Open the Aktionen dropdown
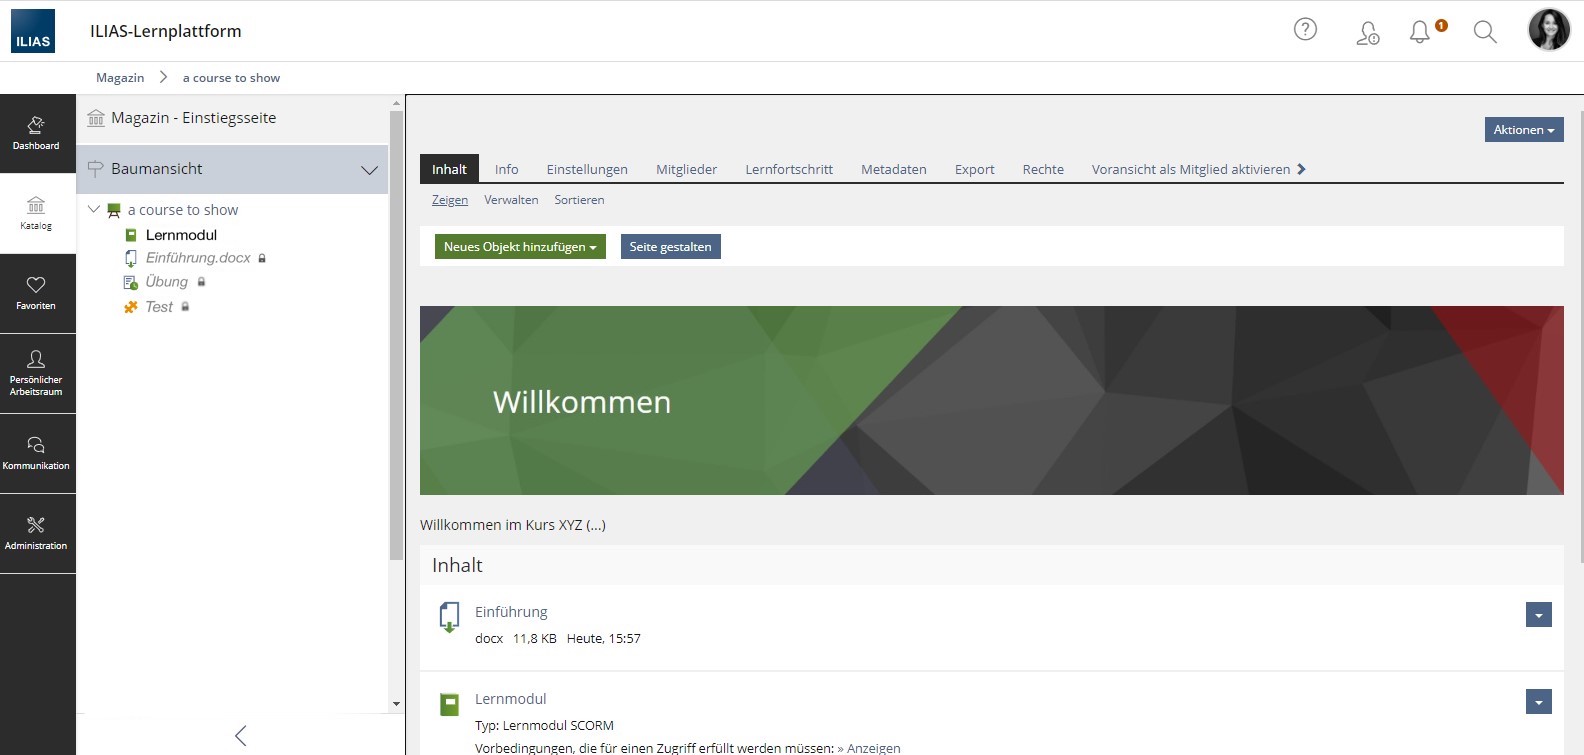The height and width of the screenshot is (755, 1584). [1524, 130]
